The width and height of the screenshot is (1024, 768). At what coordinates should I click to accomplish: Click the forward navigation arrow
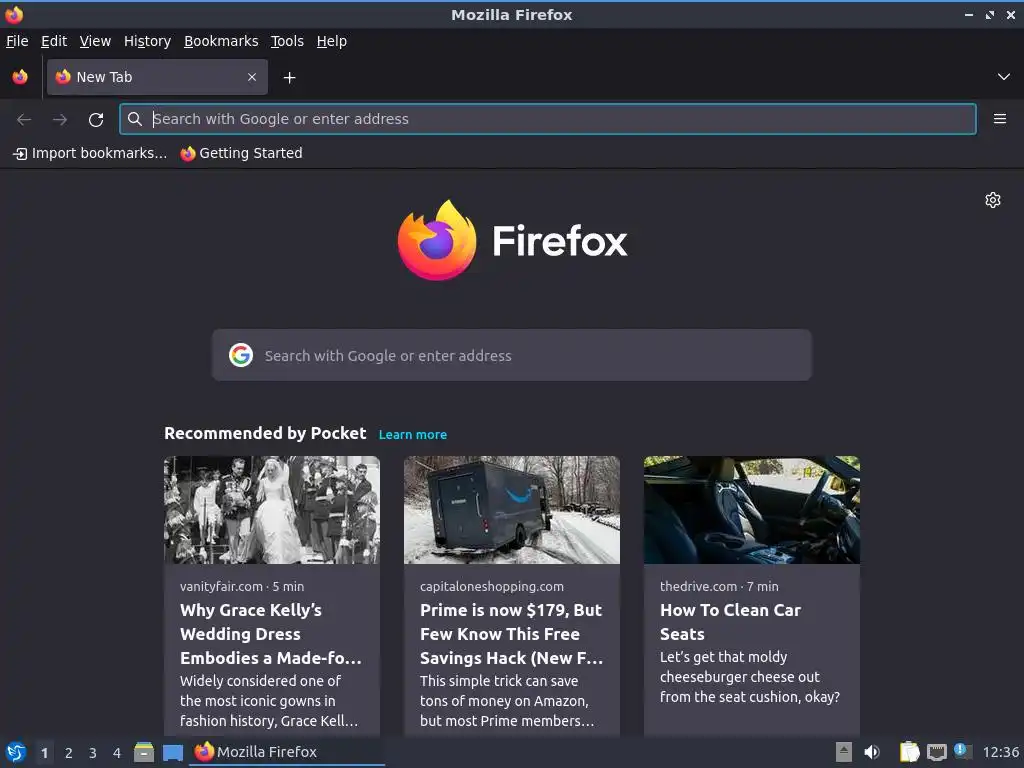pos(60,120)
